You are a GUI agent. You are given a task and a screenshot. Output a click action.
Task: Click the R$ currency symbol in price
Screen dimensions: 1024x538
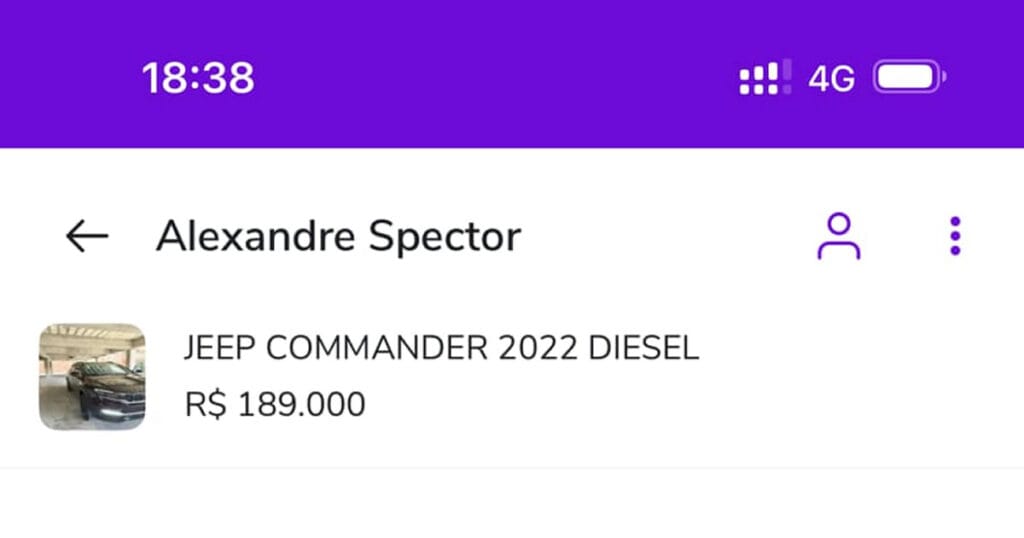click(x=206, y=405)
